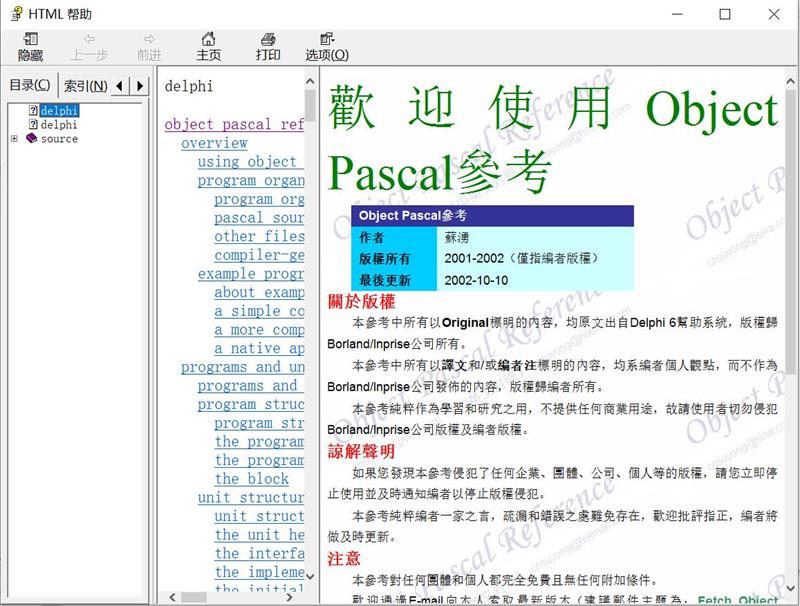The height and width of the screenshot is (606, 800).
Task: Open the 'a native ap' link
Action: [259, 348]
